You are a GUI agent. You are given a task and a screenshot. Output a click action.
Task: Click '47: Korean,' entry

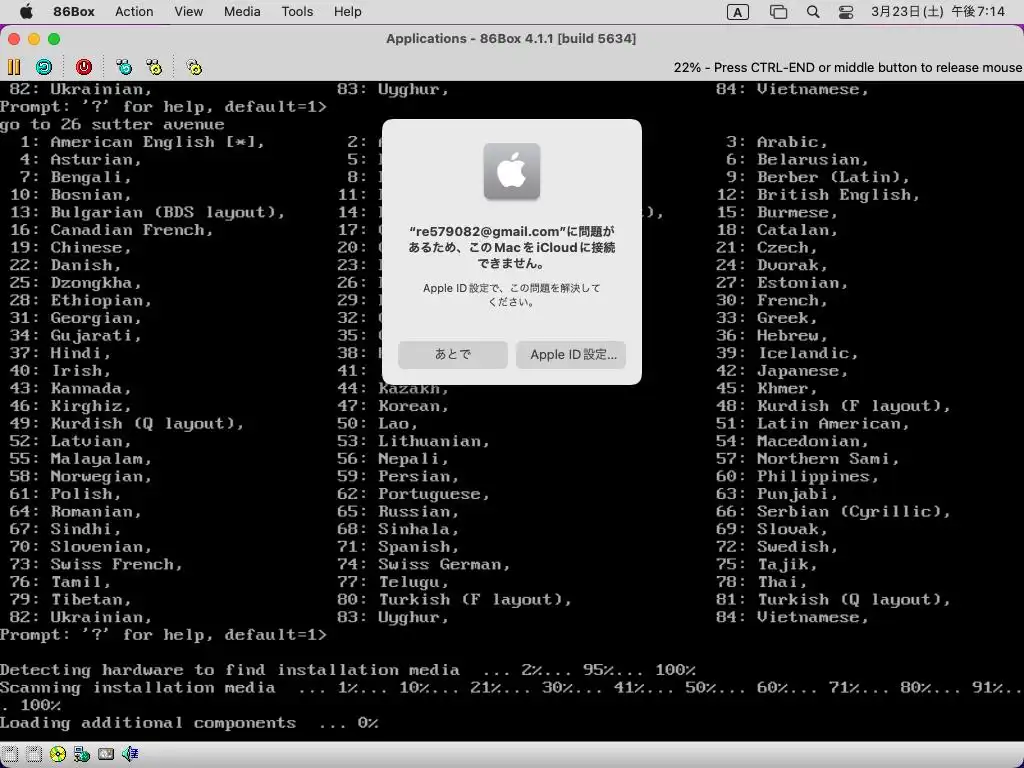pos(393,406)
